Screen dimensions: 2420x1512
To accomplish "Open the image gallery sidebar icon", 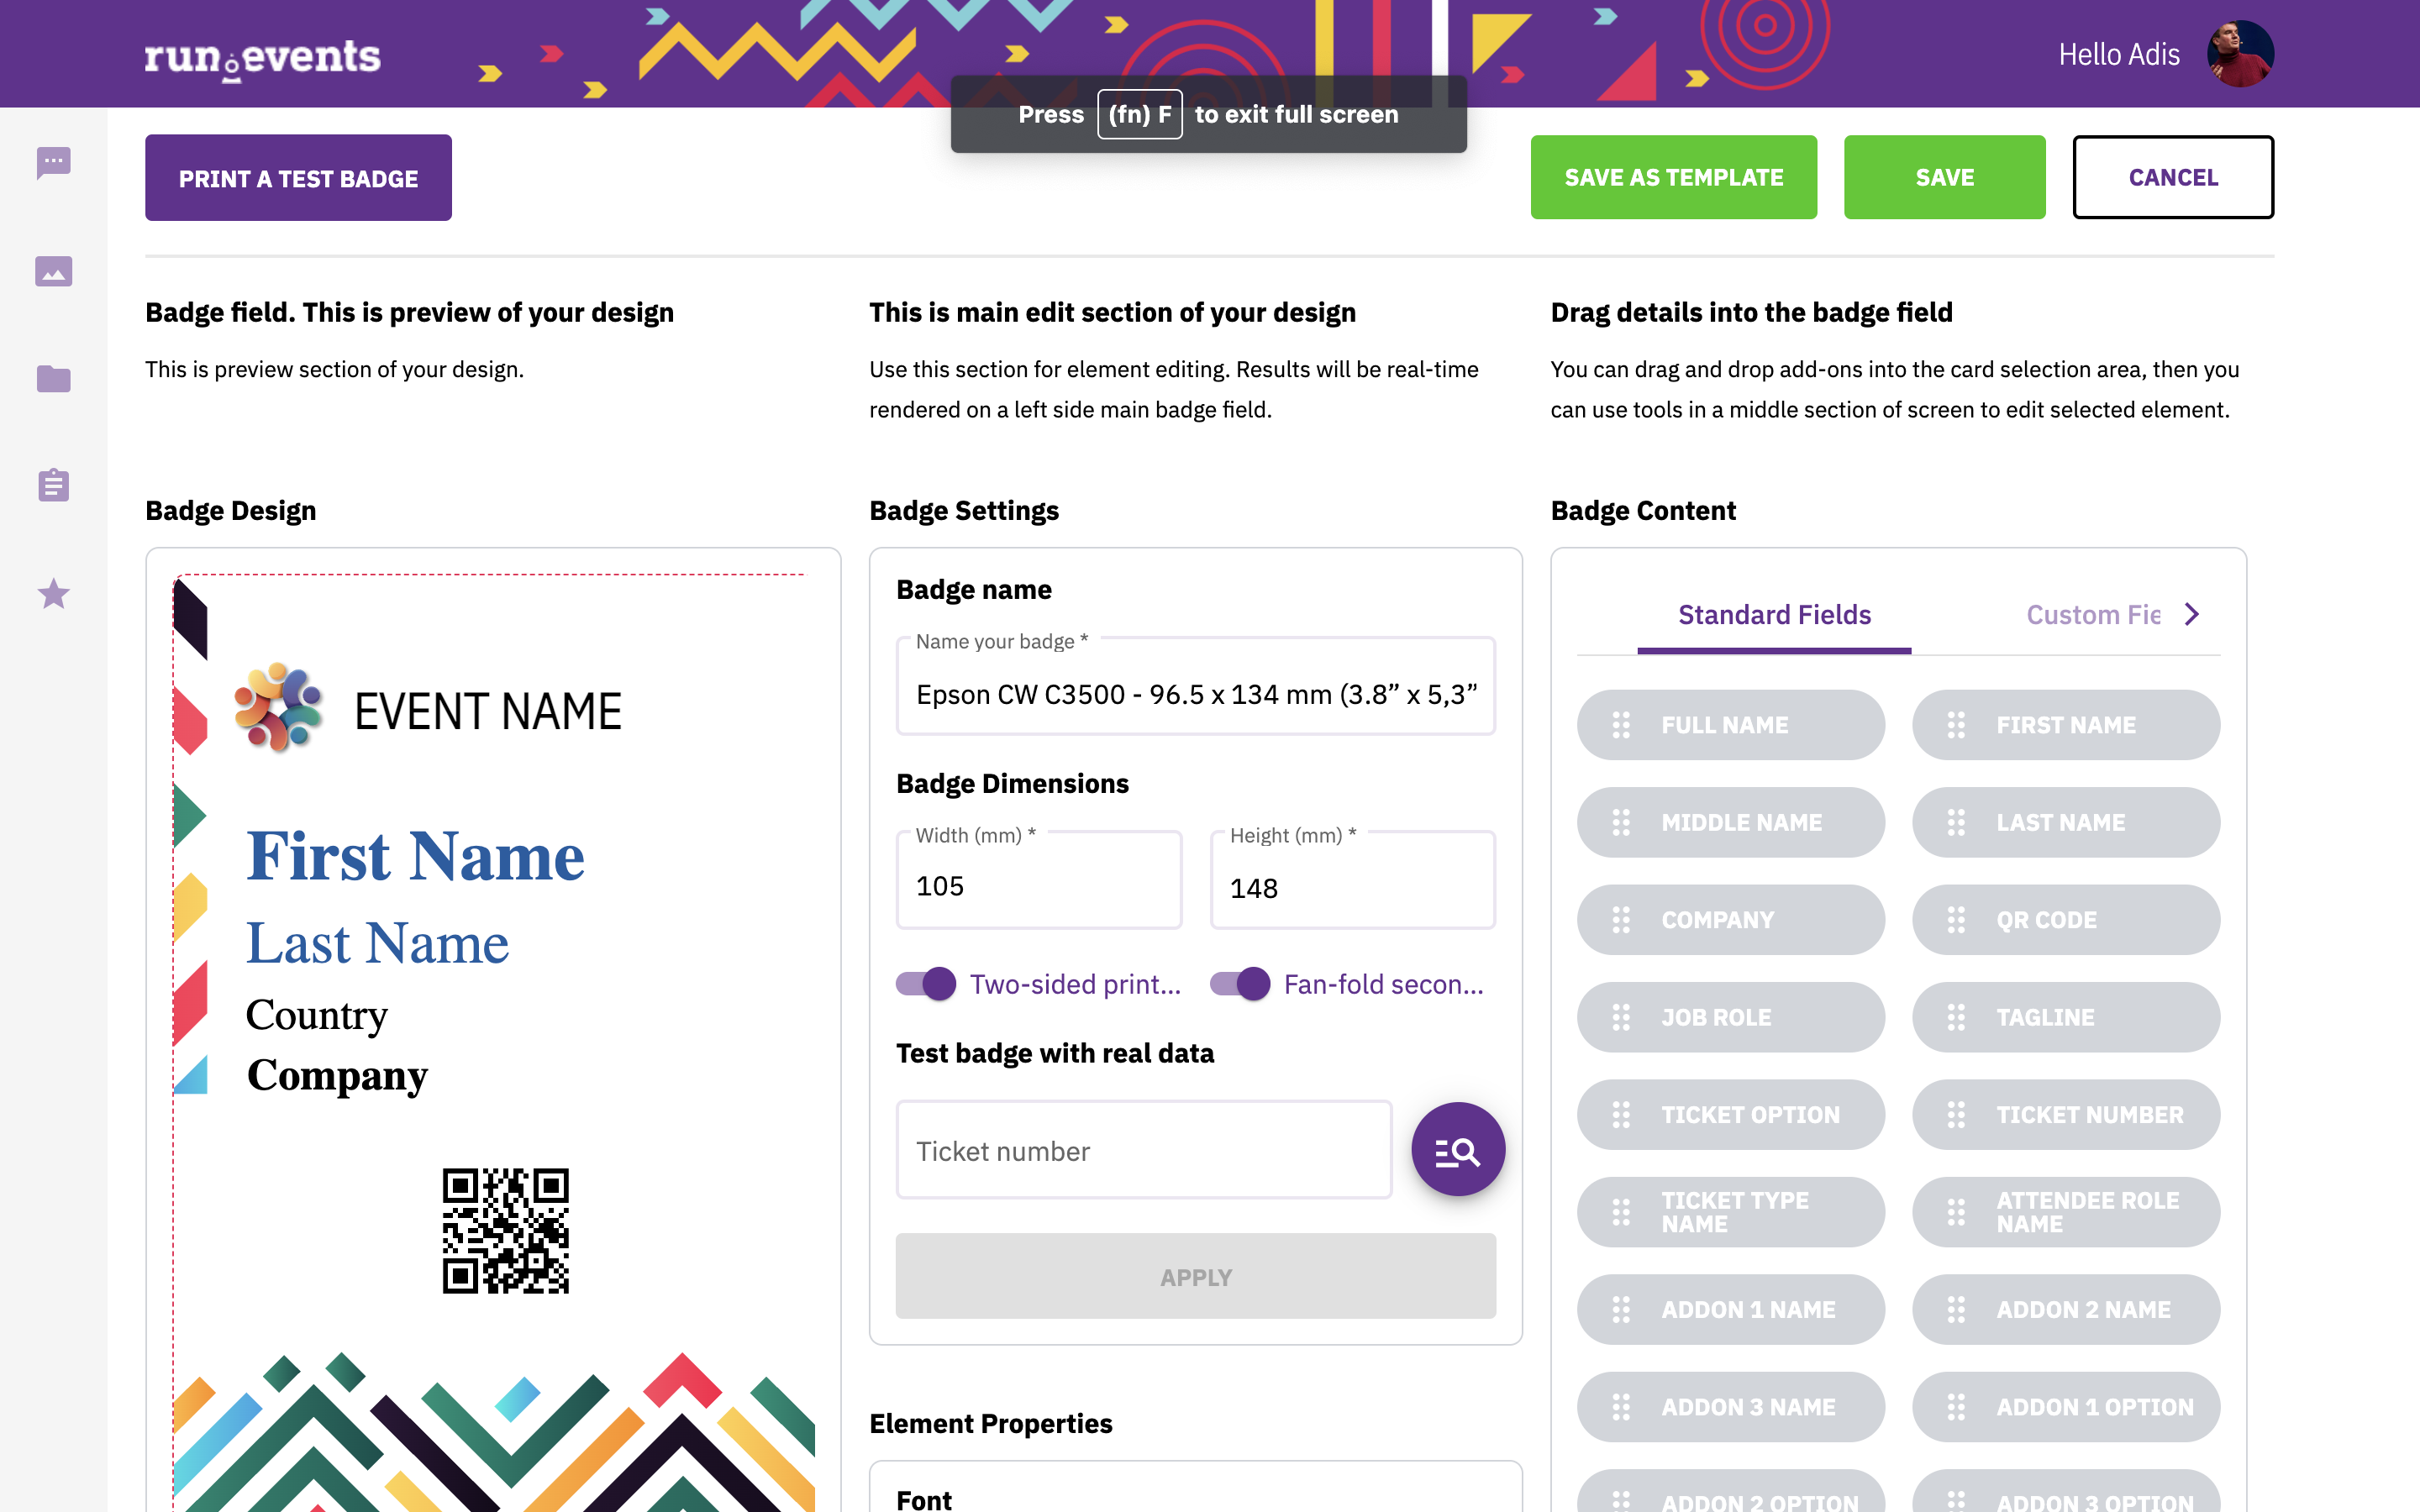I will (x=53, y=271).
